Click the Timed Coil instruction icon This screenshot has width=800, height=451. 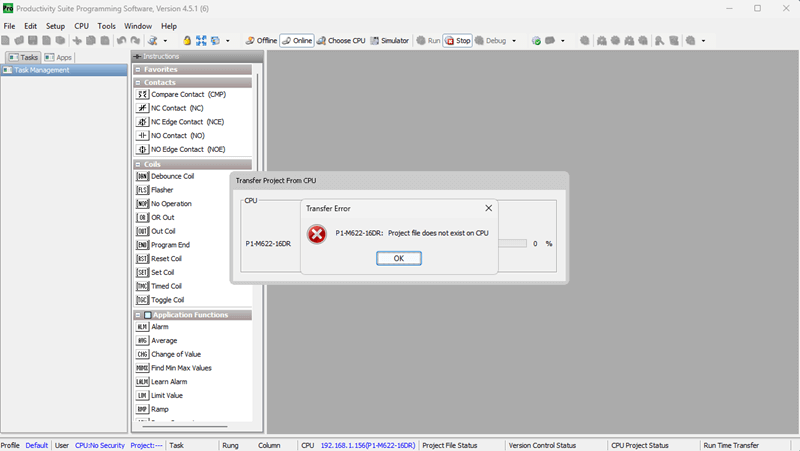[x=142, y=286]
